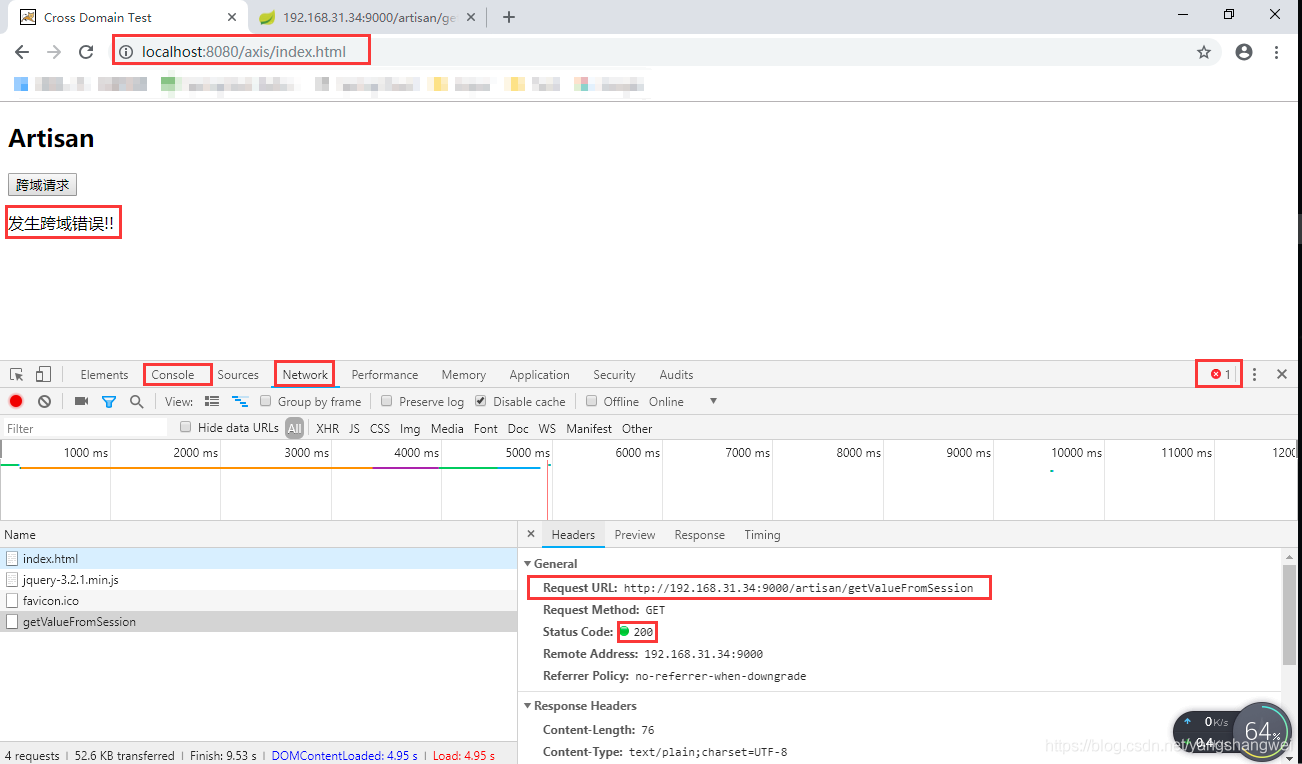This screenshot has width=1302, height=764.
Task: Toggle the device toolbar icon
Action: [x=43, y=375]
